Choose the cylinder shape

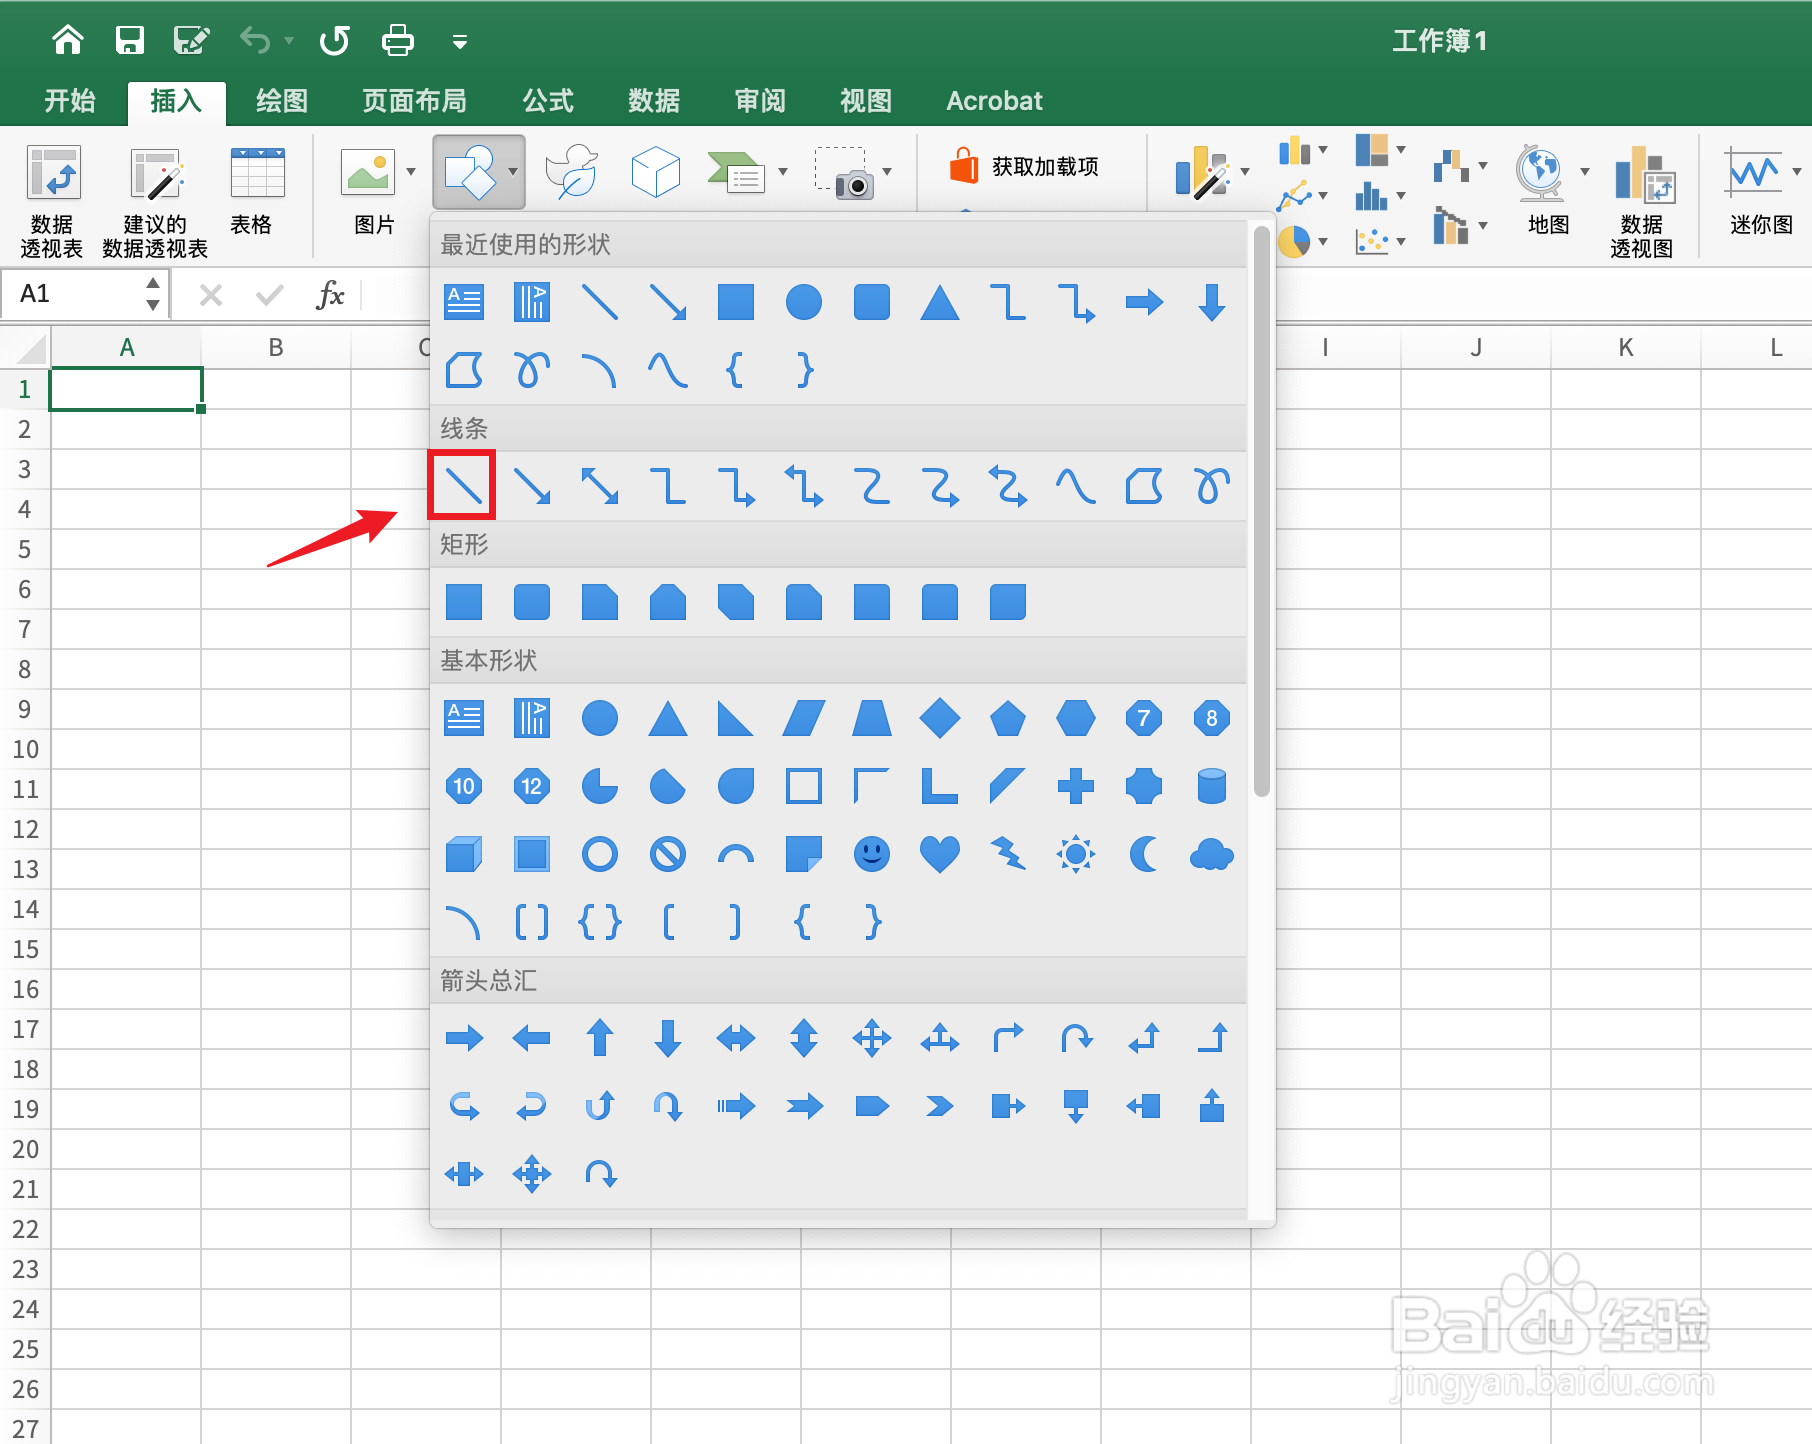coord(1212,786)
